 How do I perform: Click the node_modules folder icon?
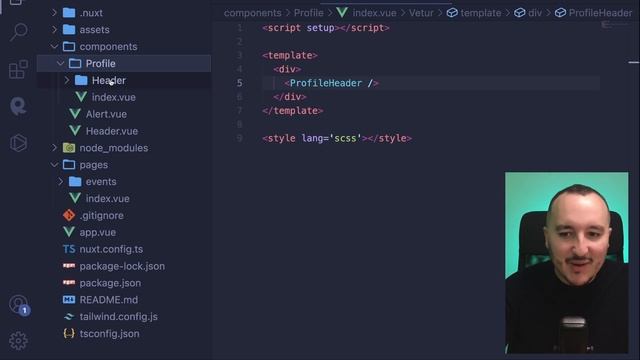[x=69, y=148]
